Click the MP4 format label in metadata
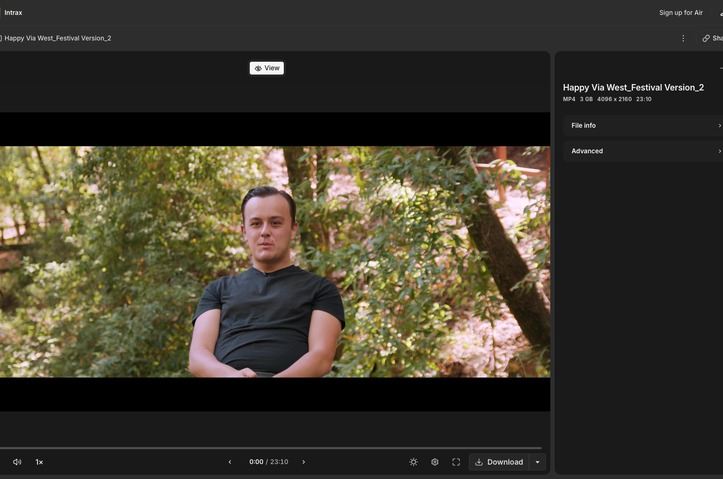Screen dimensions: 723x479 tap(569, 99)
